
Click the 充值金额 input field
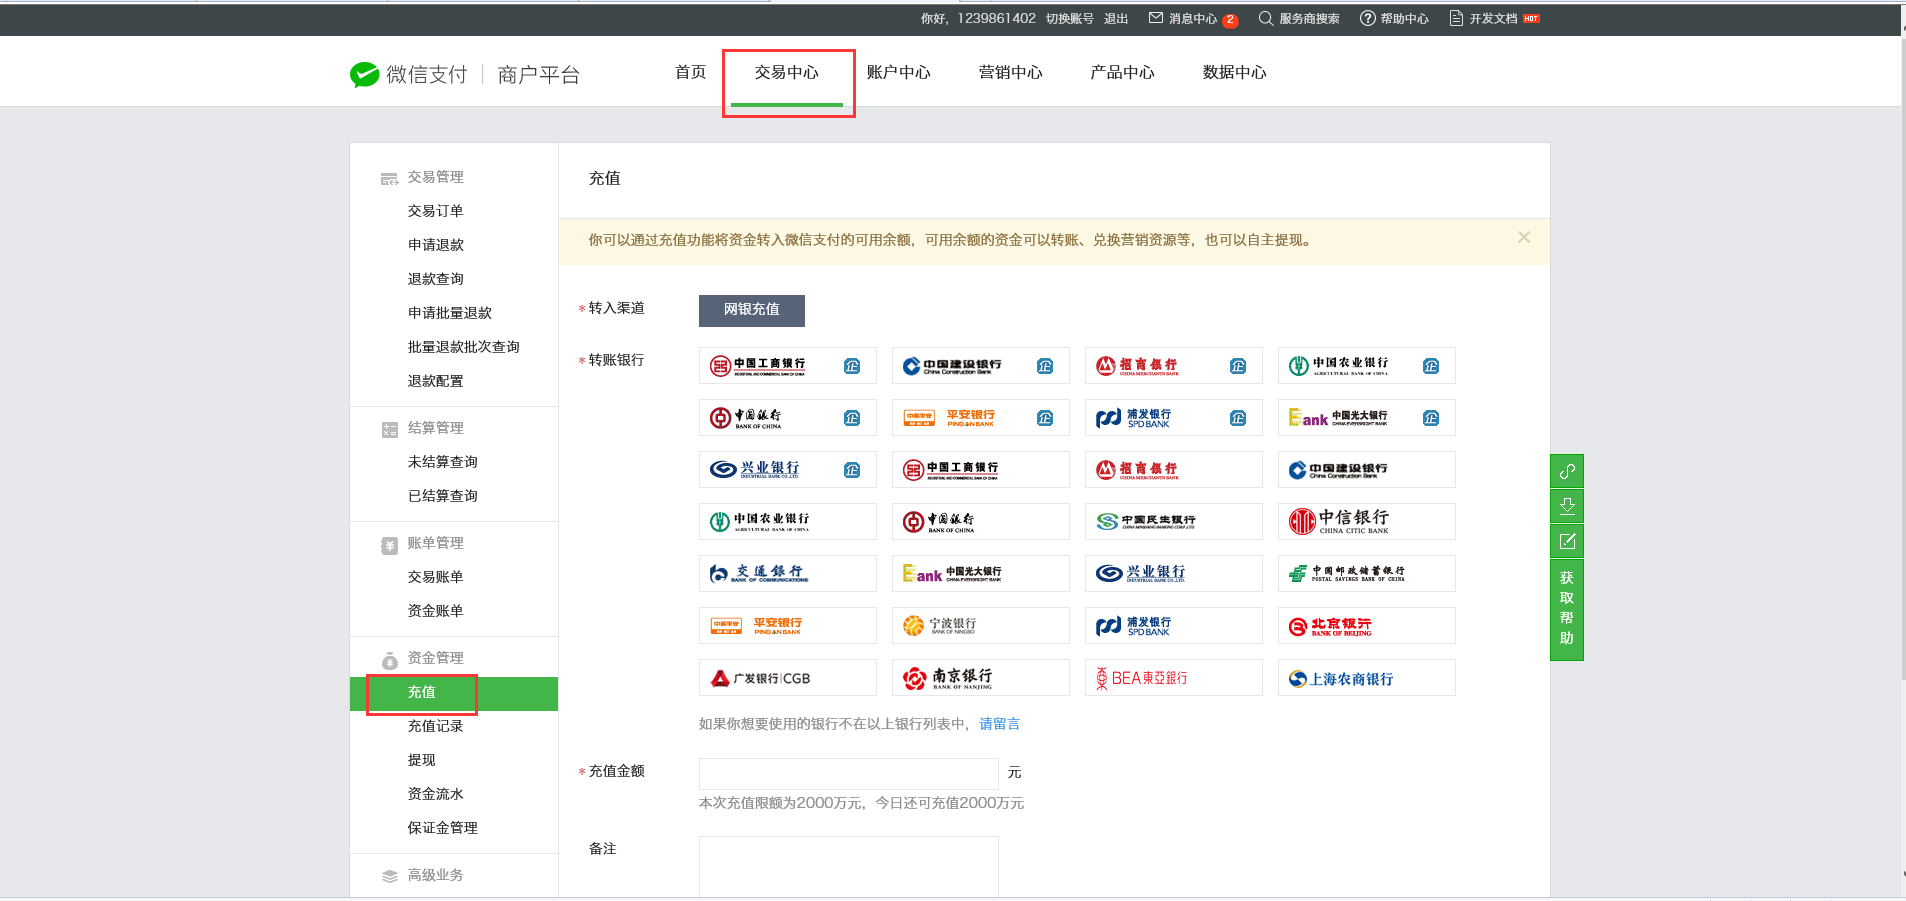[x=848, y=773]
